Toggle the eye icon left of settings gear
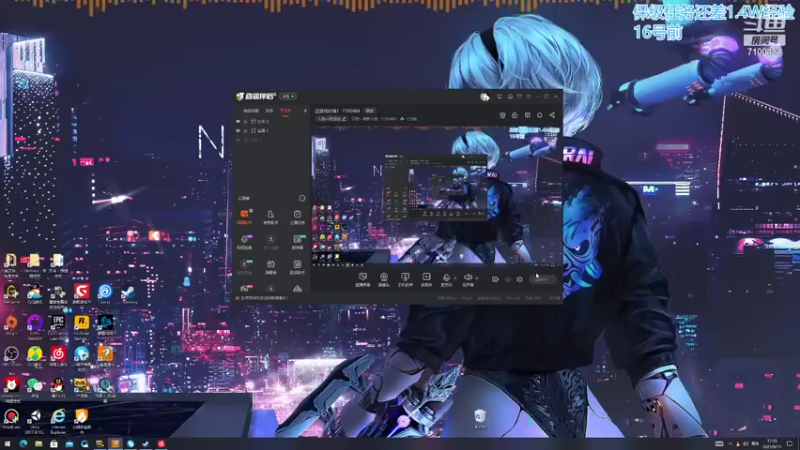The image size is (800, 450). click(508, 280)
